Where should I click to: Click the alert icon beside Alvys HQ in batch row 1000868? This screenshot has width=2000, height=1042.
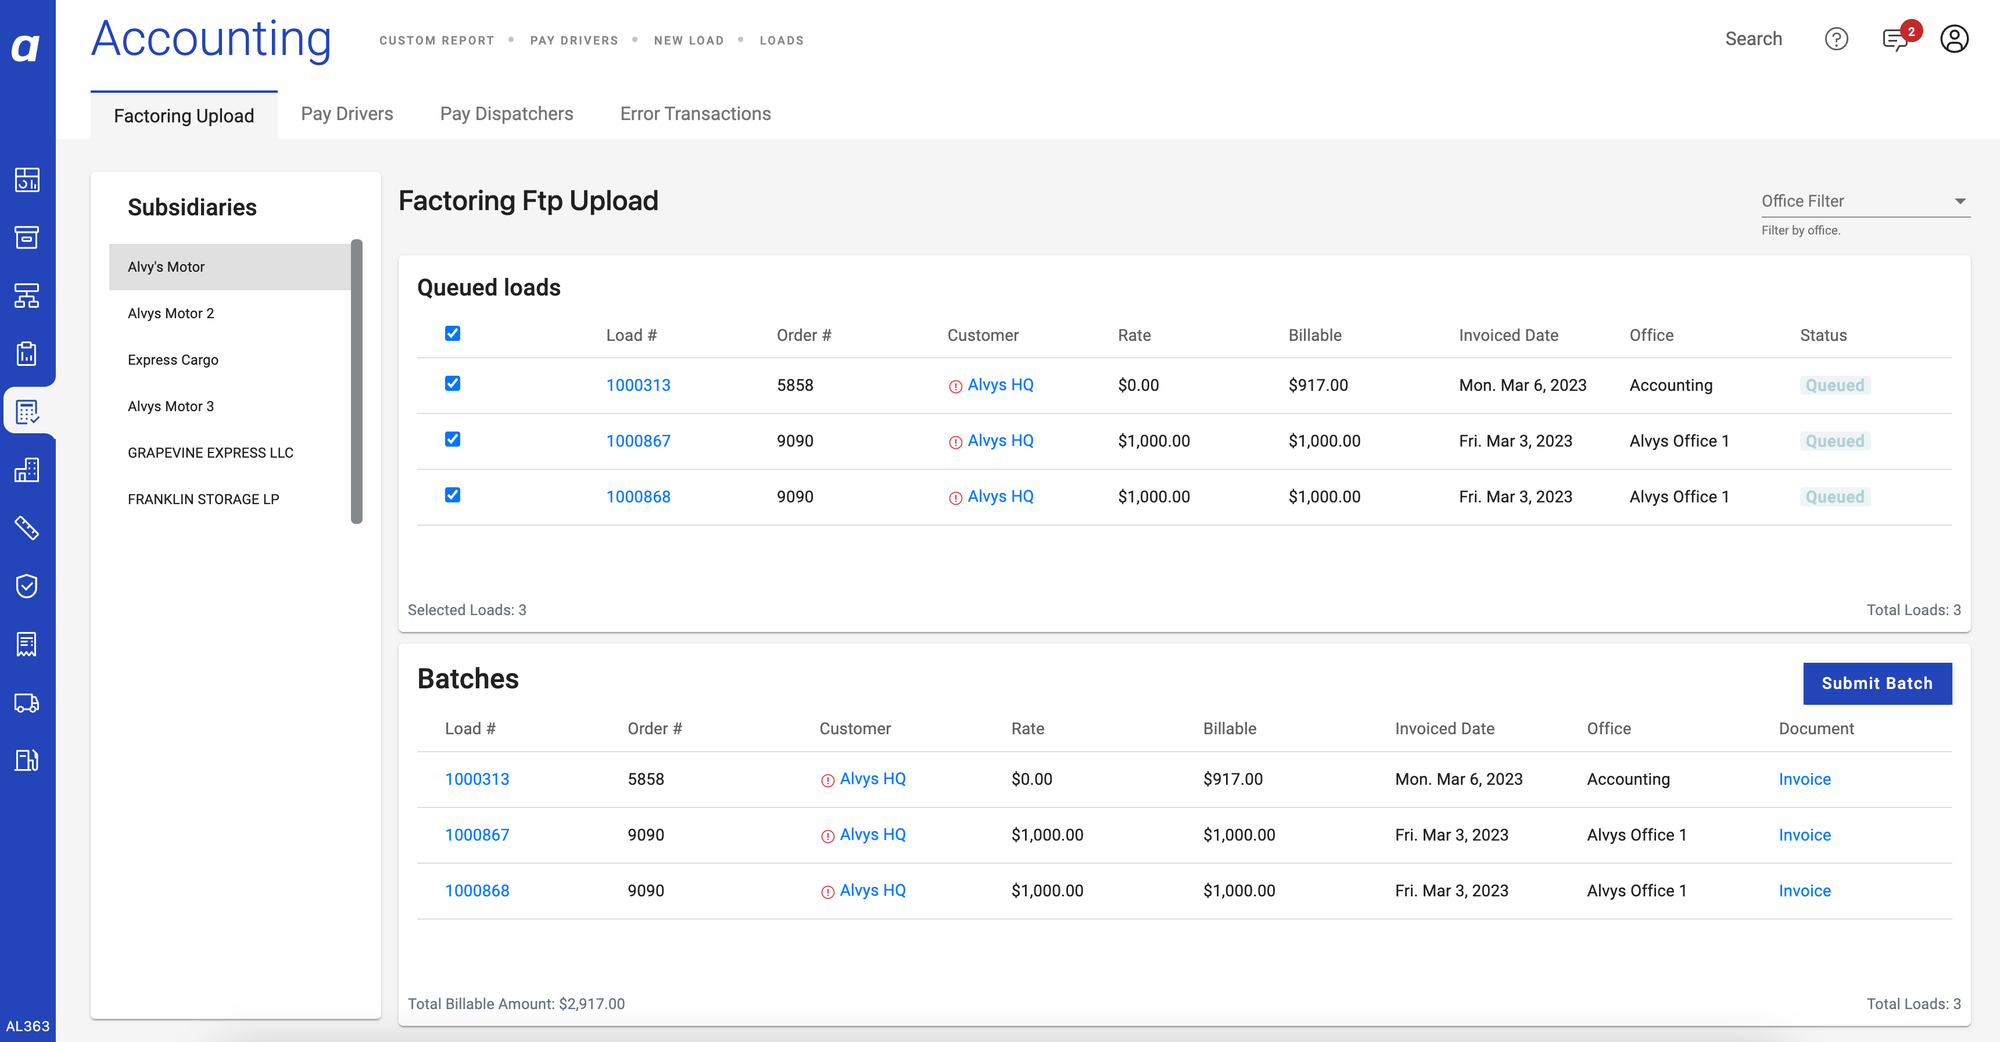(827, 892)
